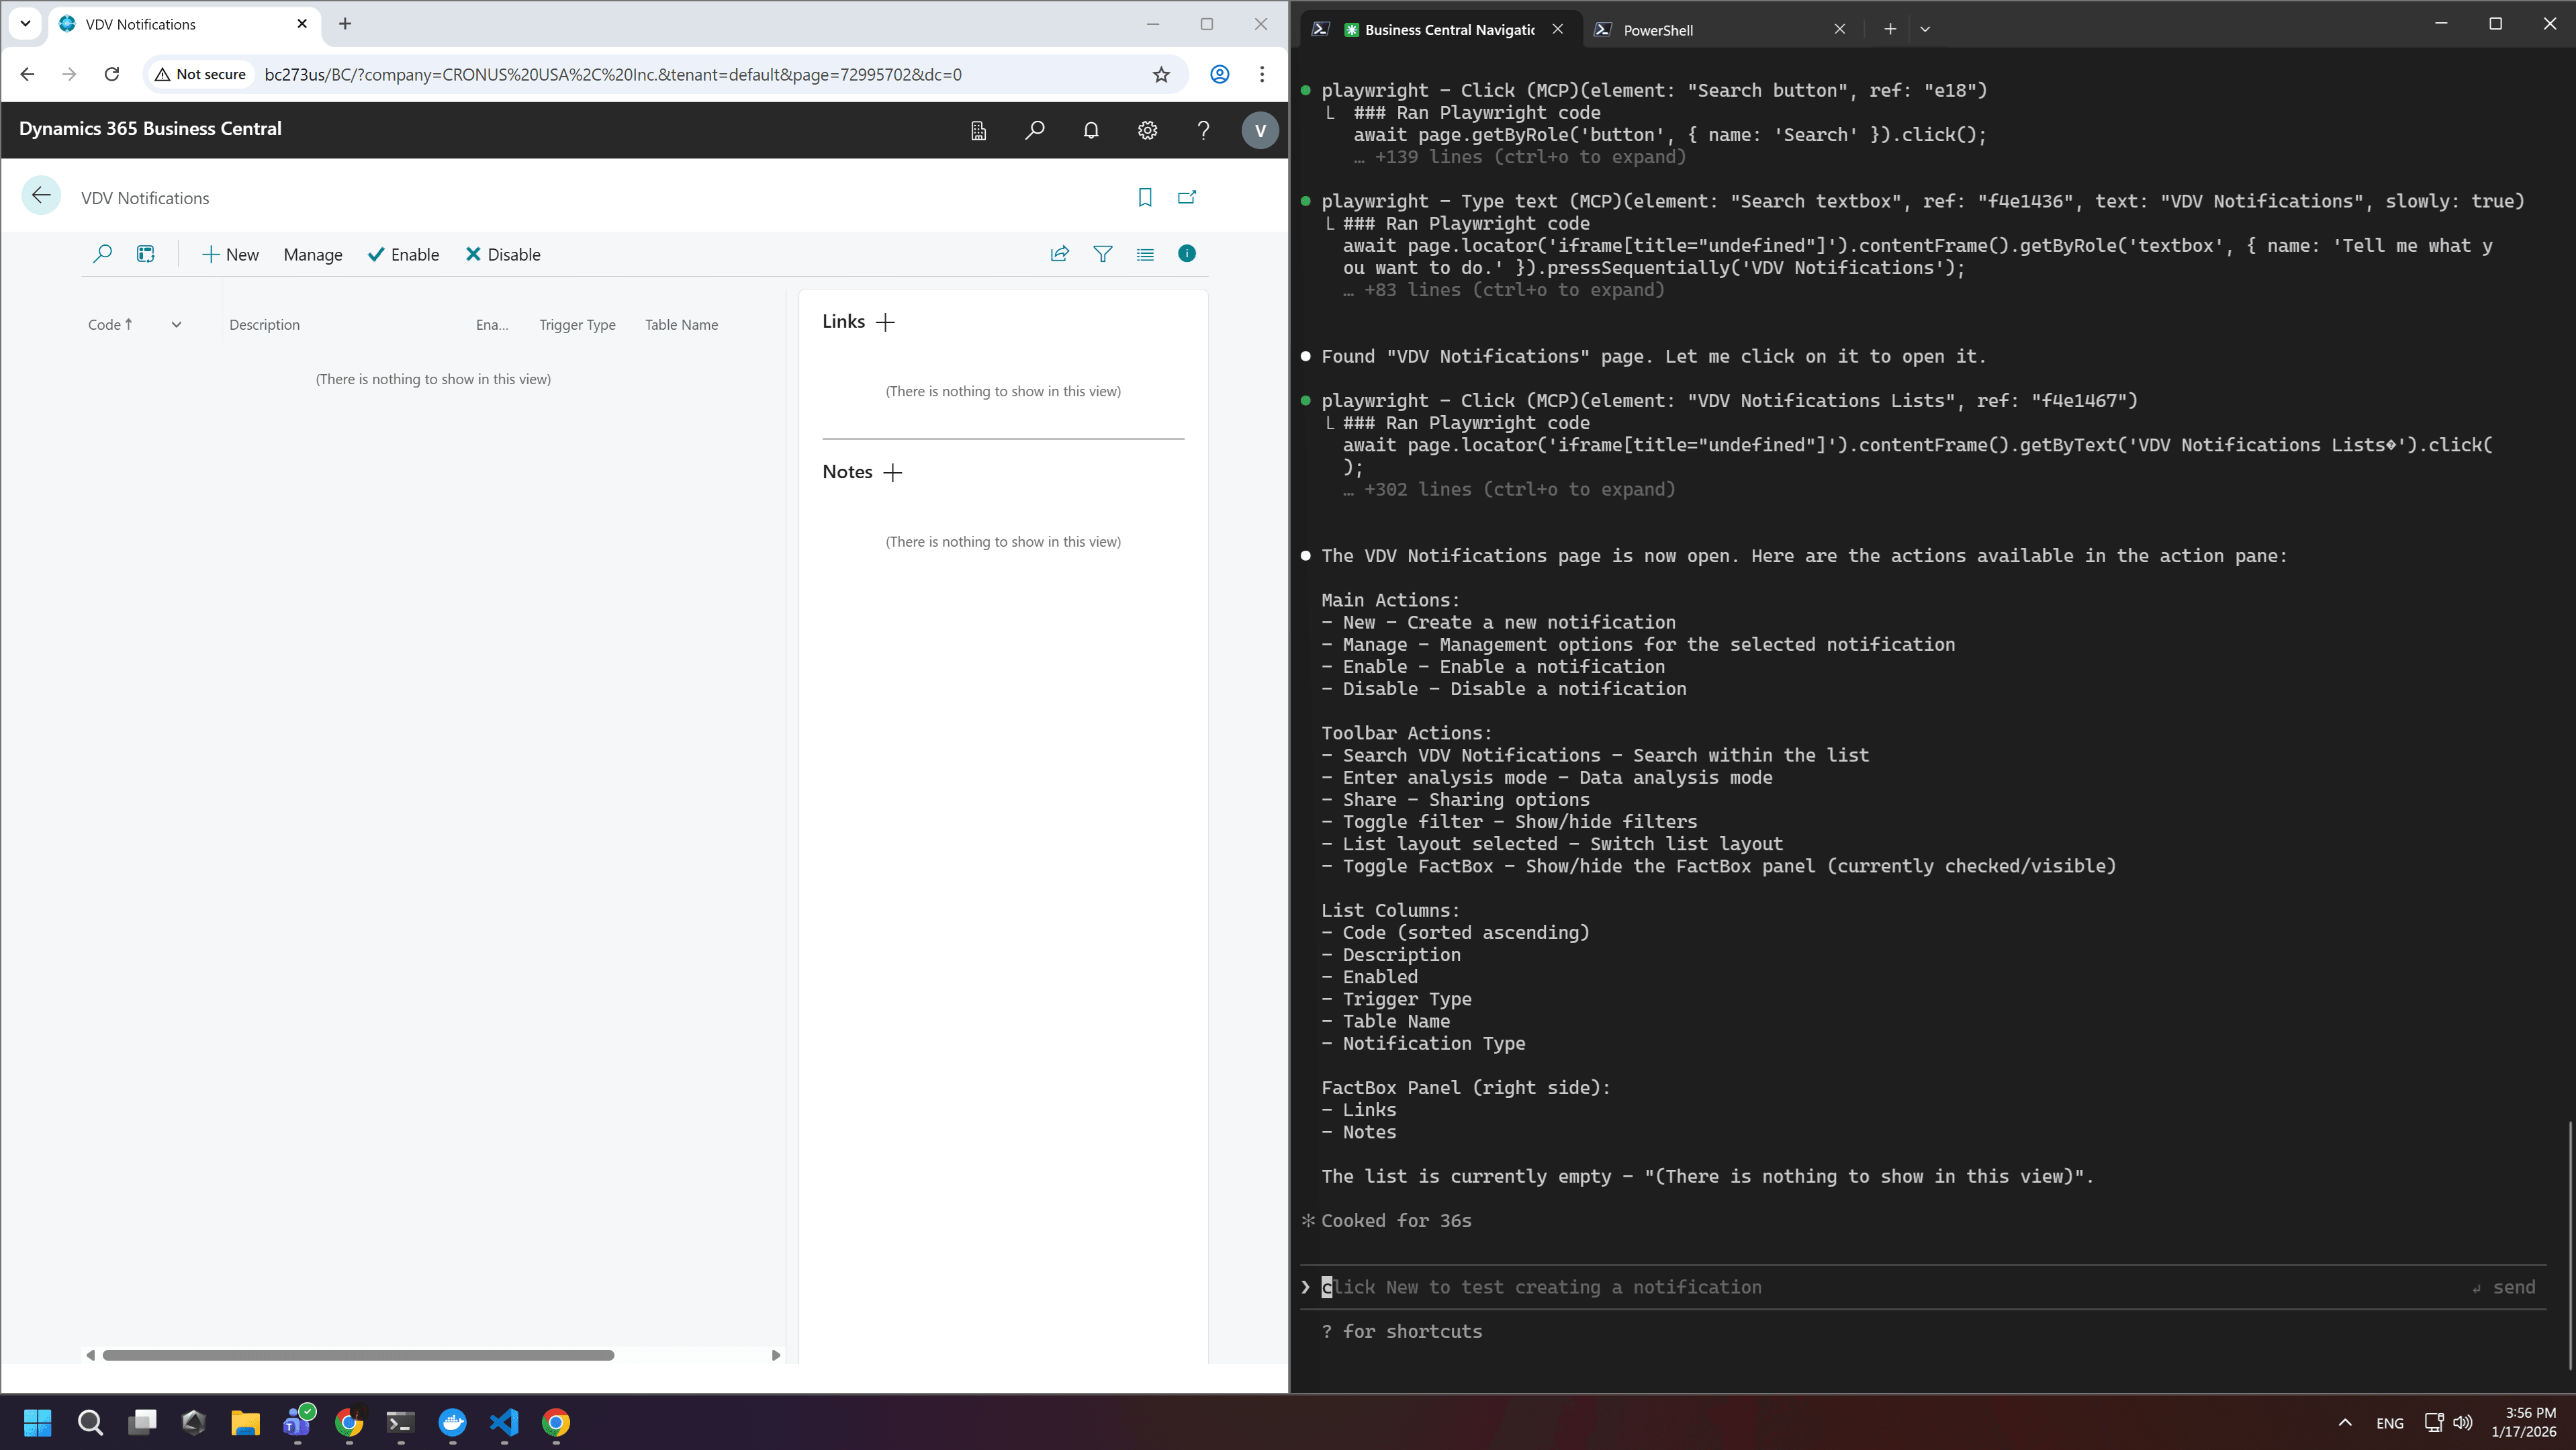Bookmark the VDV Notifications page
Screen dimensions: 2576x1450
(1145, 197)
